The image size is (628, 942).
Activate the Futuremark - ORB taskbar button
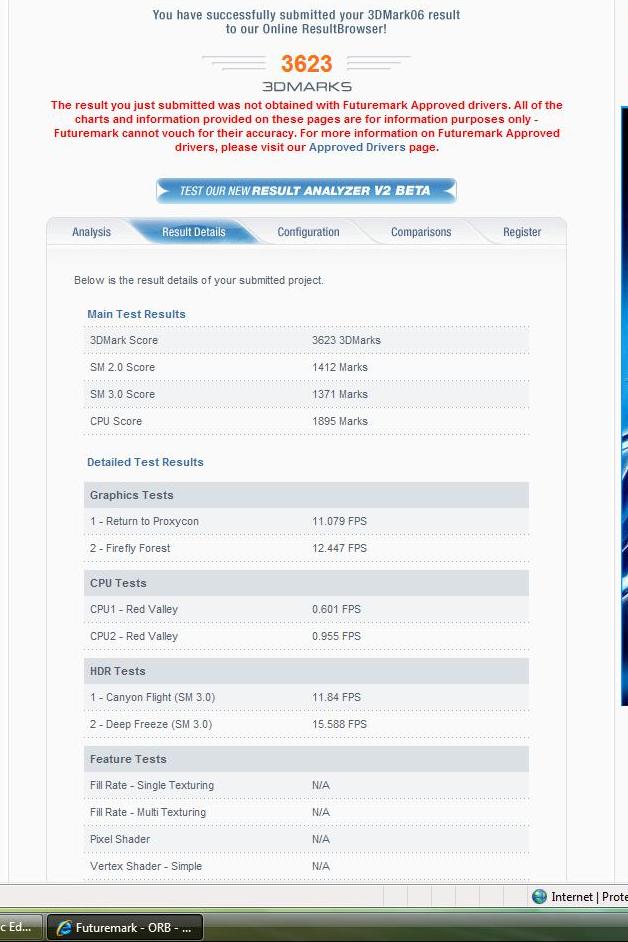click(x=124, y=928)
